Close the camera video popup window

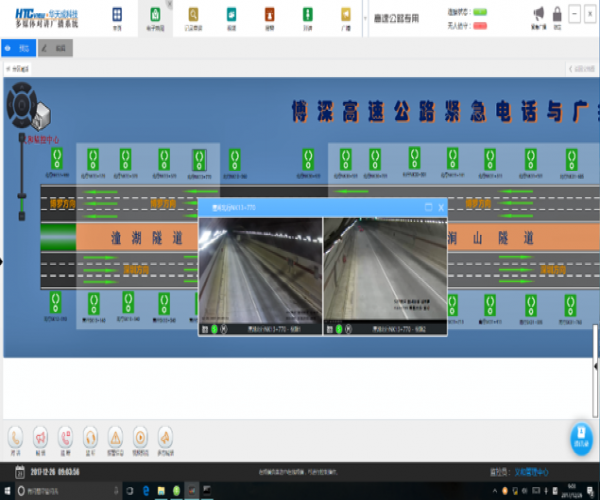(x=441, y=207)
